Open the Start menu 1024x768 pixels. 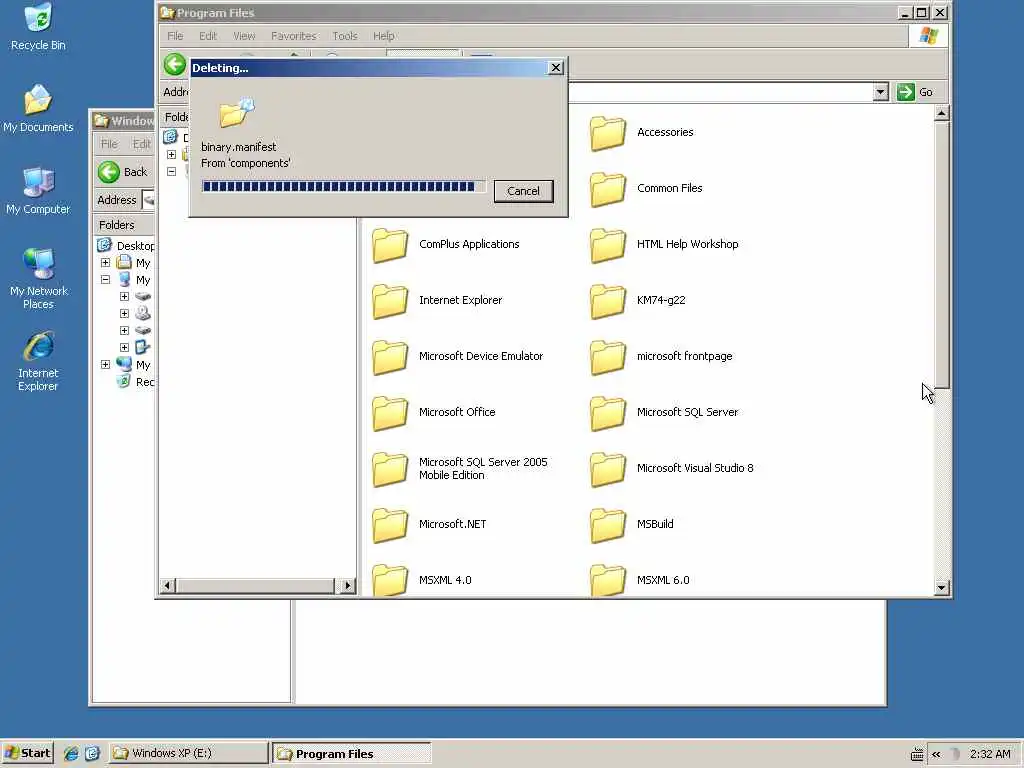(27, 753)
